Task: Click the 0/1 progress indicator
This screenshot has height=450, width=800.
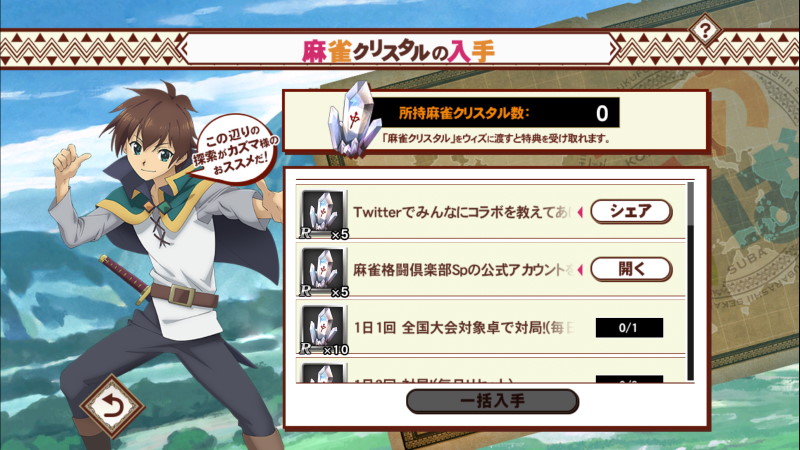Action: pos(629,328)
